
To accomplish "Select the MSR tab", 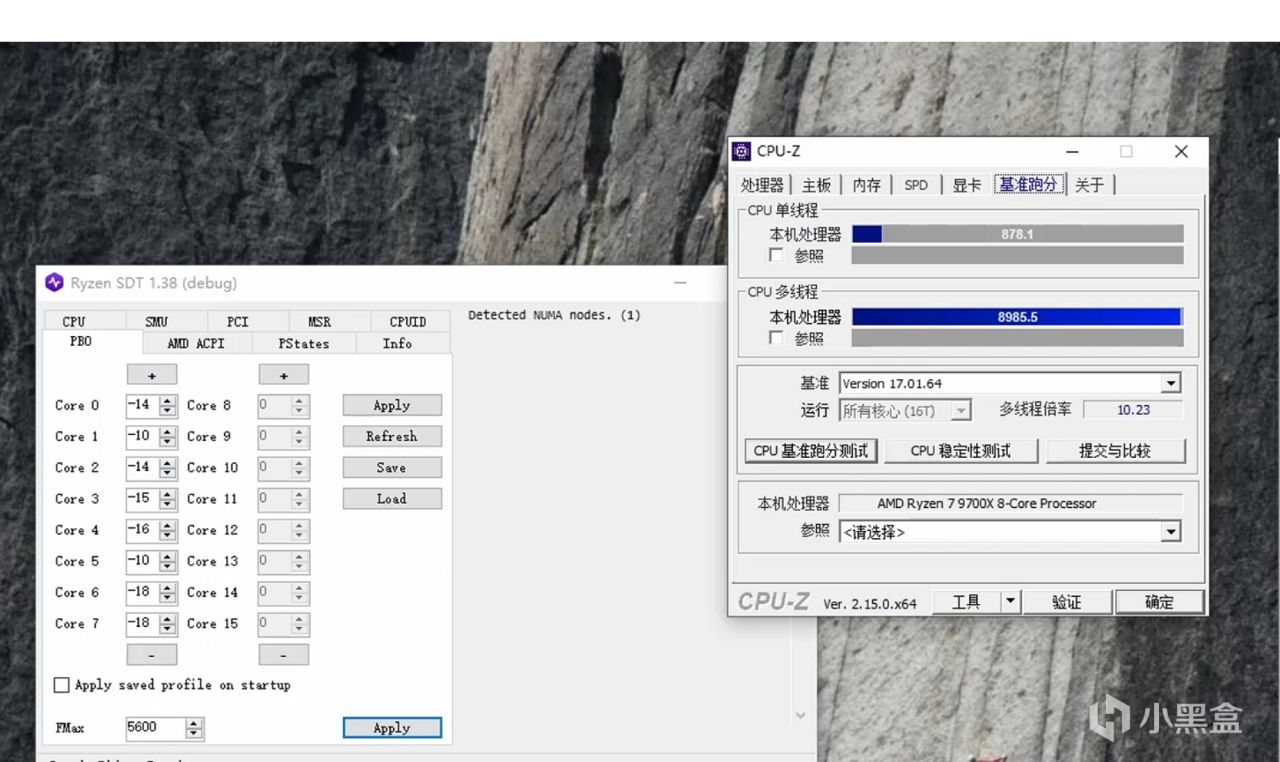I will (x=319, y=321).
